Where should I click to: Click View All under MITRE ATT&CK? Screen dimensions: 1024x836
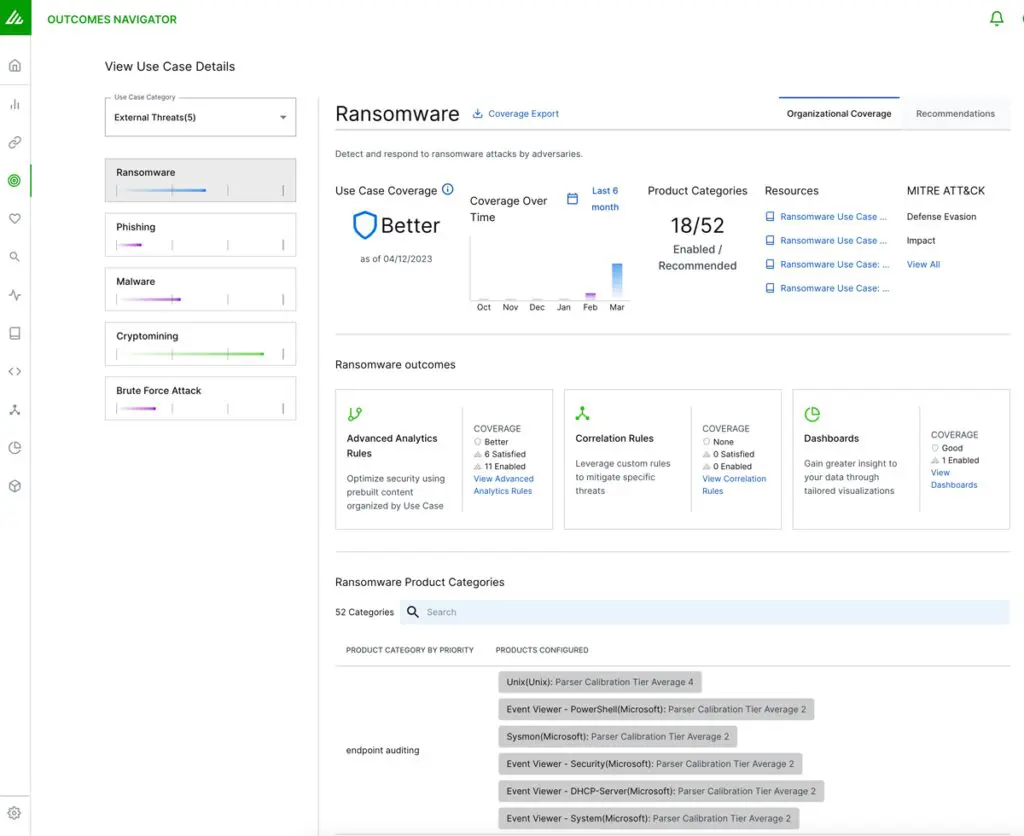tap(922, 264)
